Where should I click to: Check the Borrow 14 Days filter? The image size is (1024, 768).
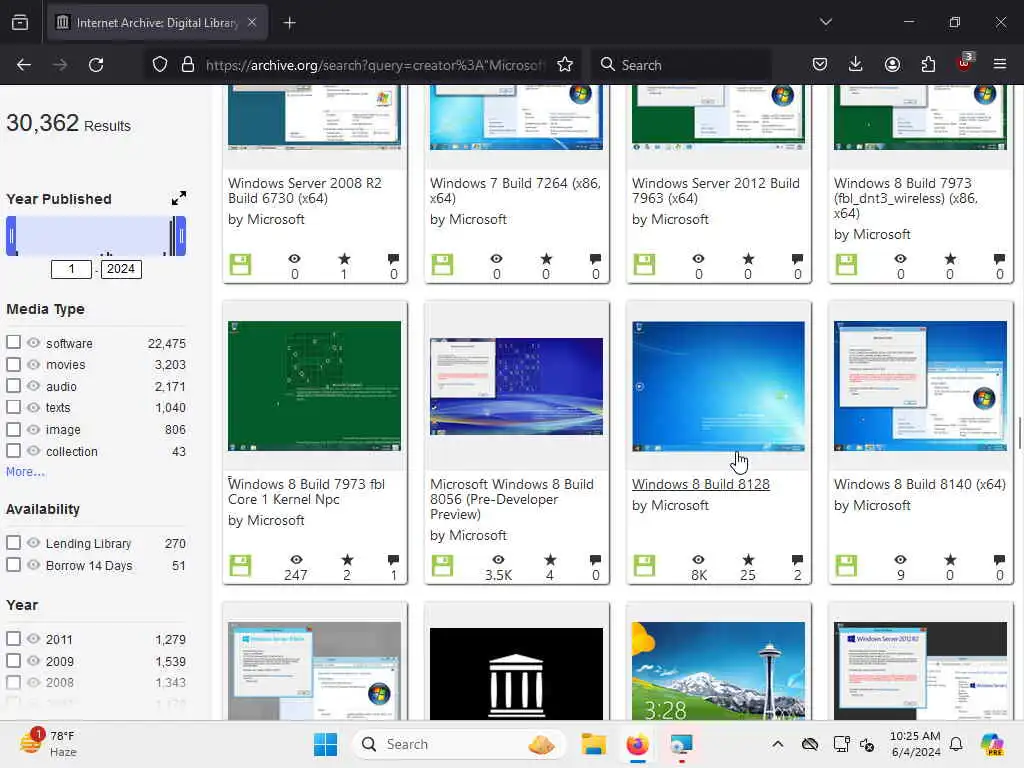click(x=13, y=564)
